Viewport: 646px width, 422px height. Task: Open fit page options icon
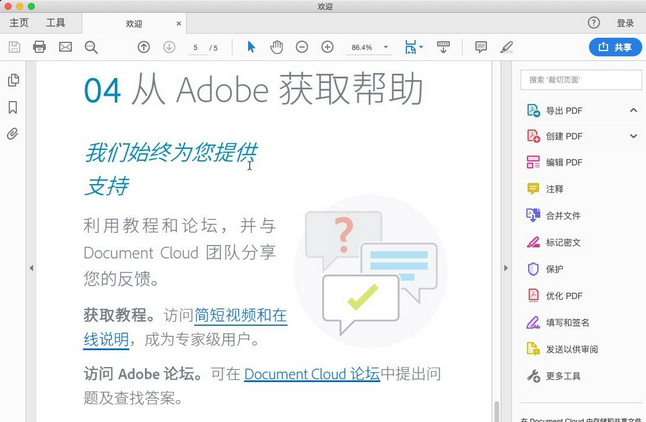click(413, 47)
